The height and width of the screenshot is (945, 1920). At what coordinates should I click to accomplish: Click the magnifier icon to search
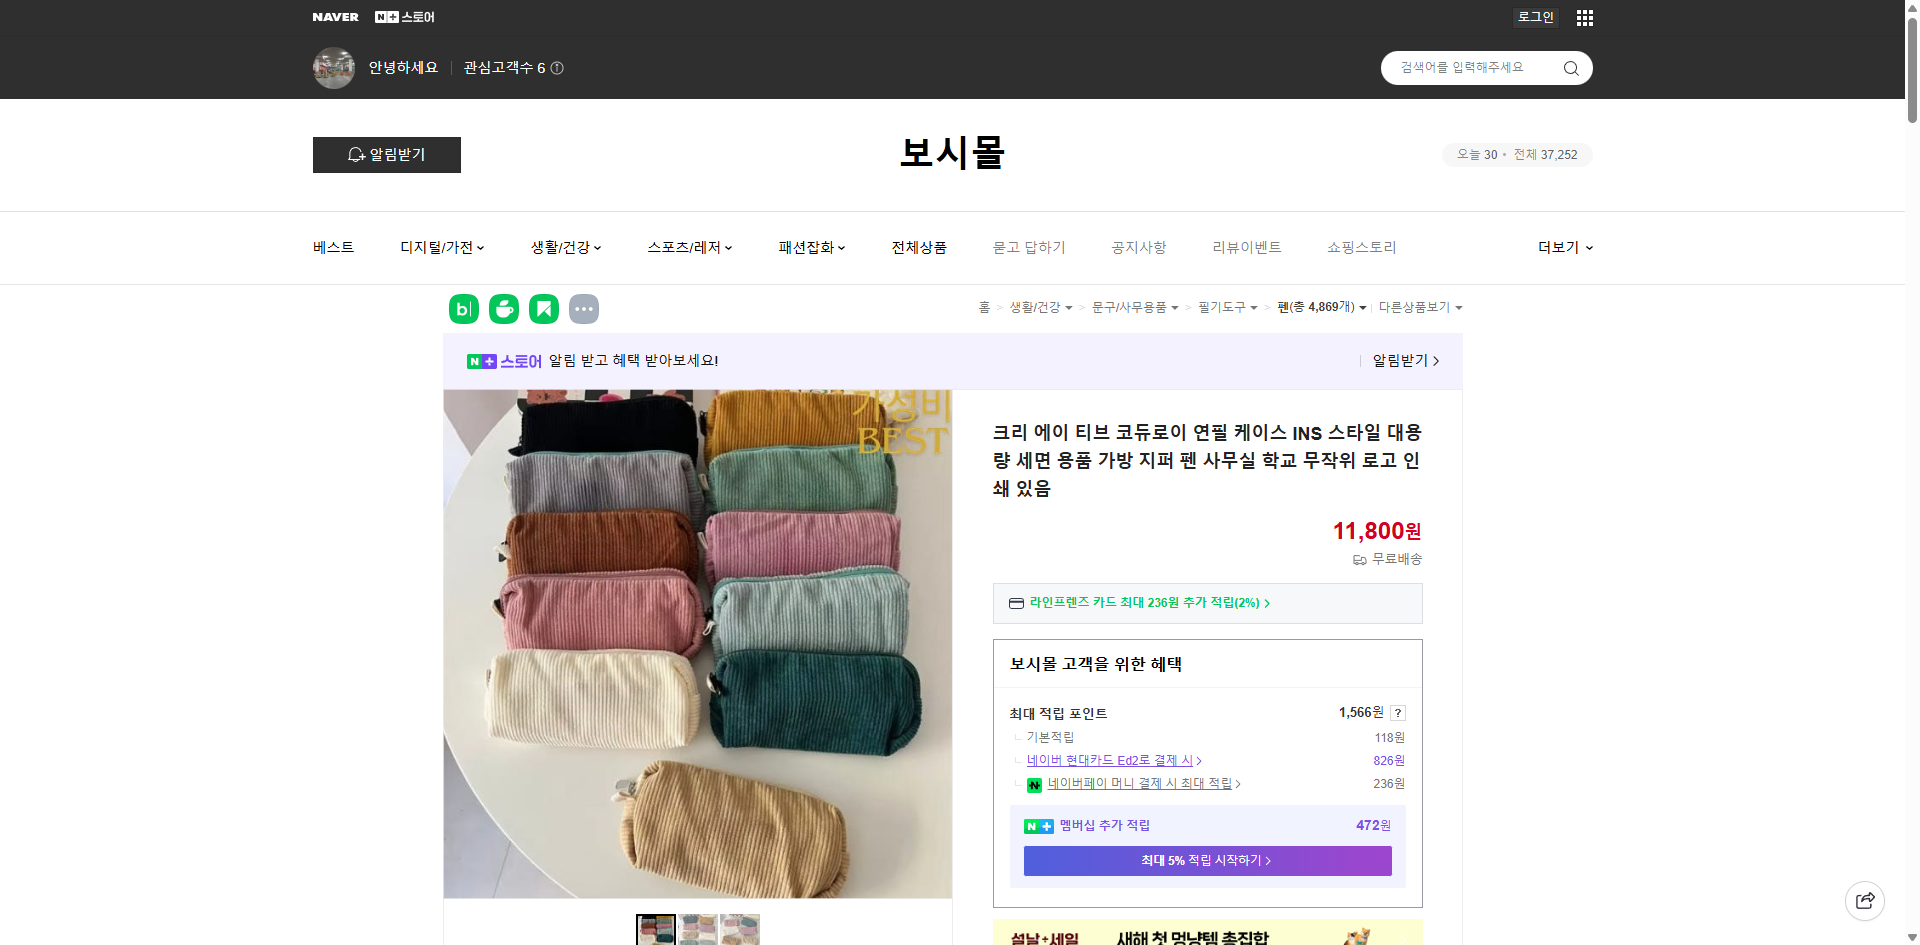pyautogui.click(x=1570, y=67)
